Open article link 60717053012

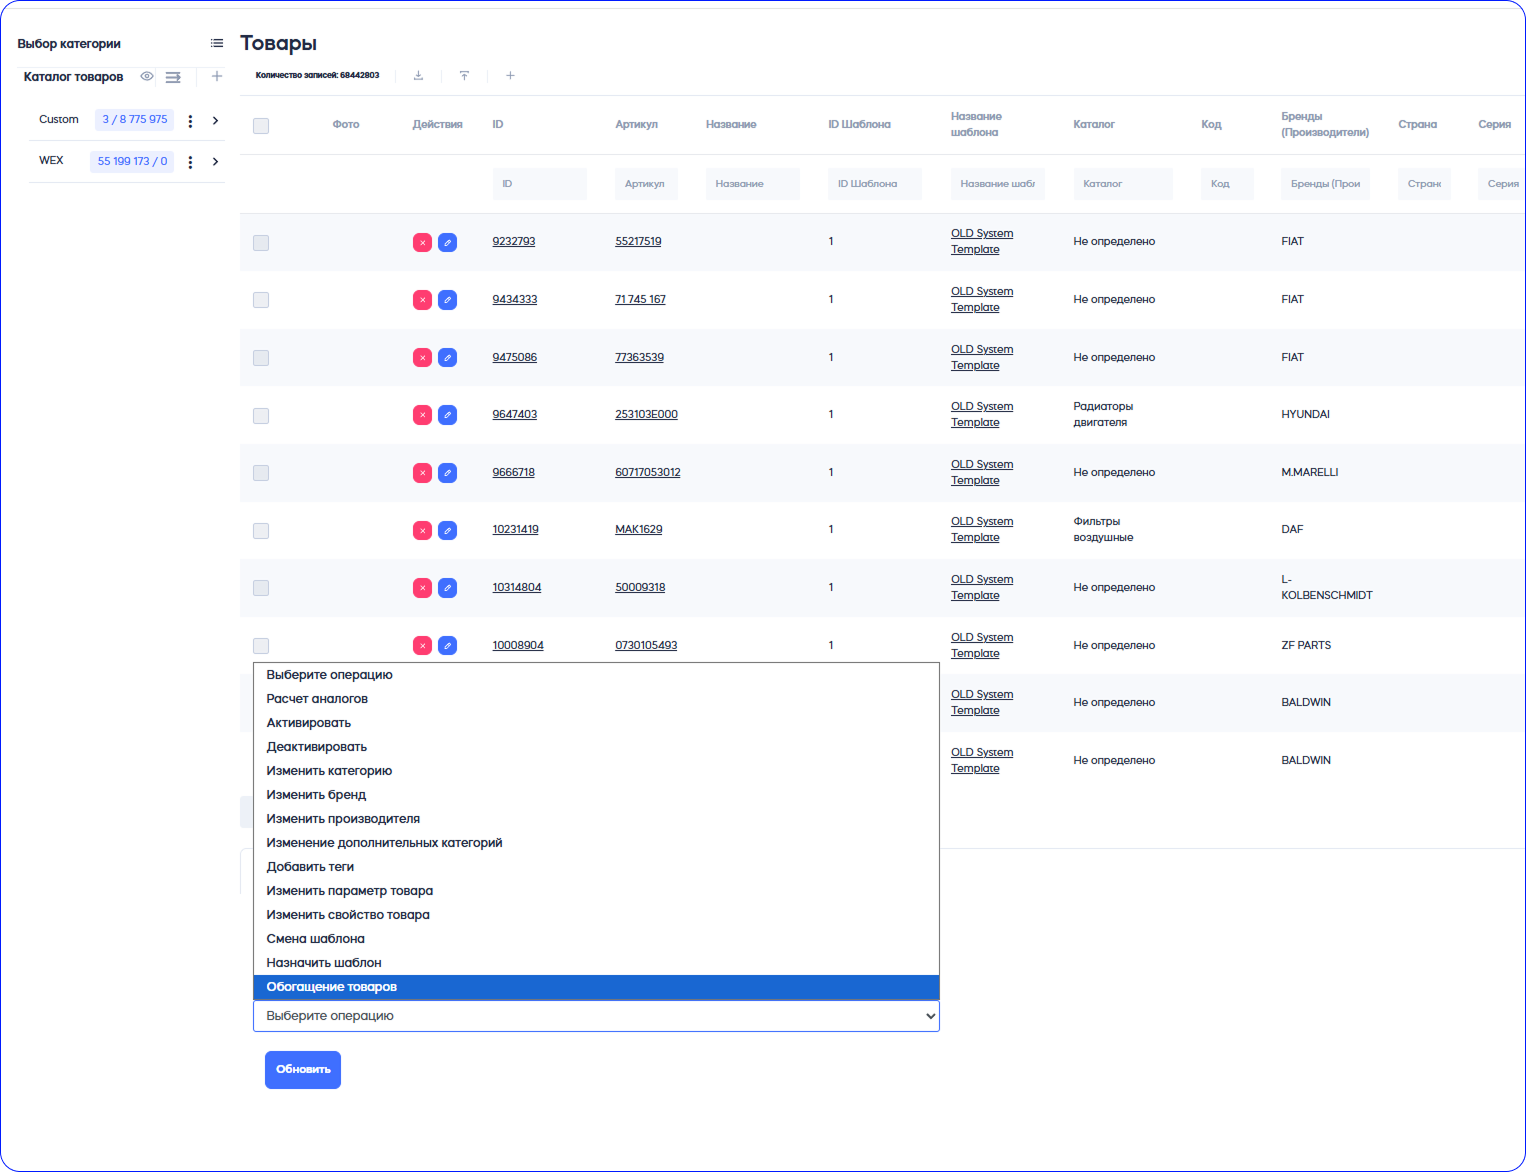(x=647, y=473)
